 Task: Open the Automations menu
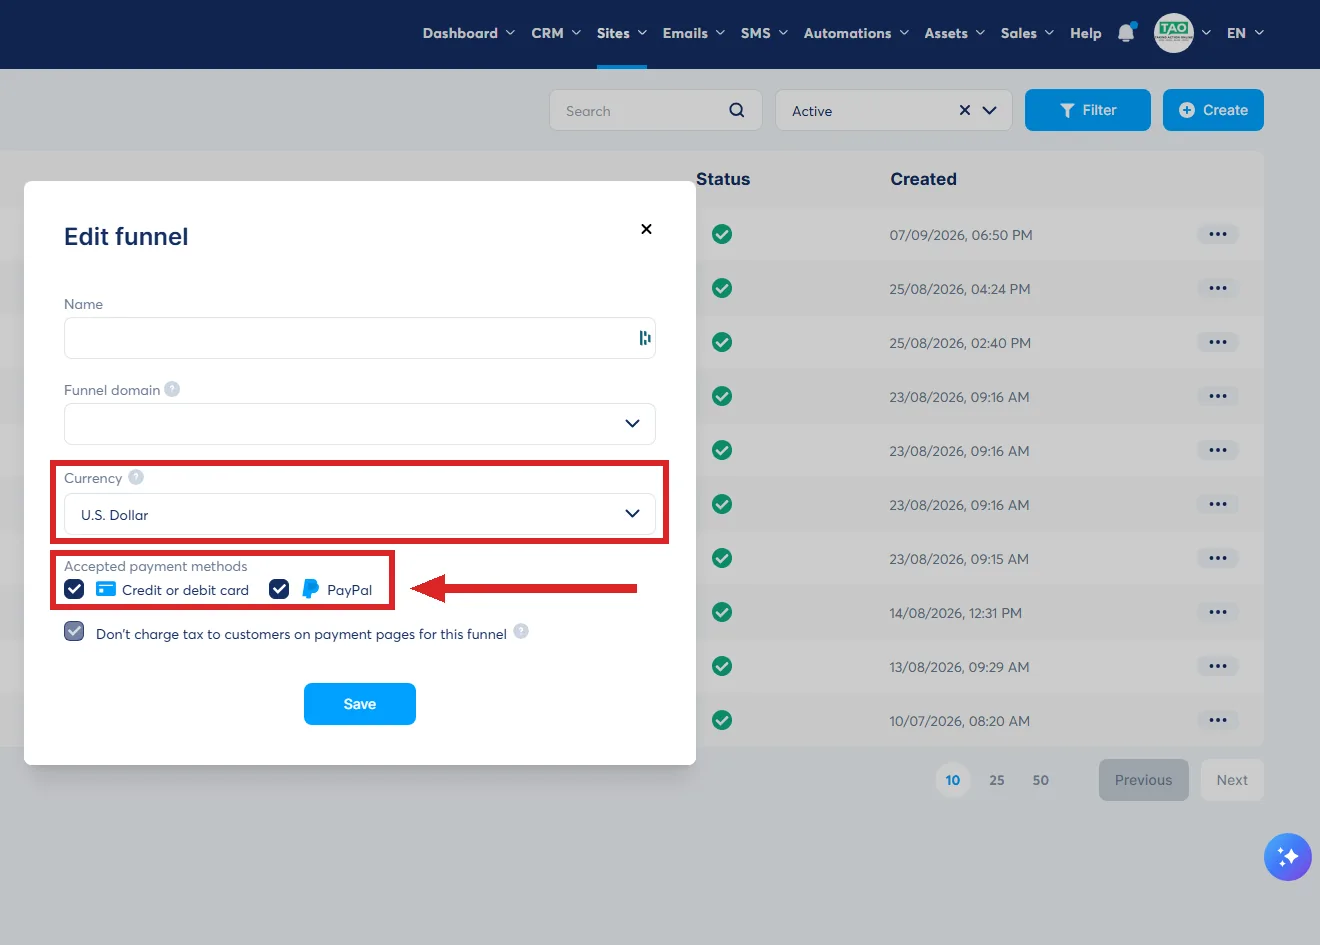(857, 33)
